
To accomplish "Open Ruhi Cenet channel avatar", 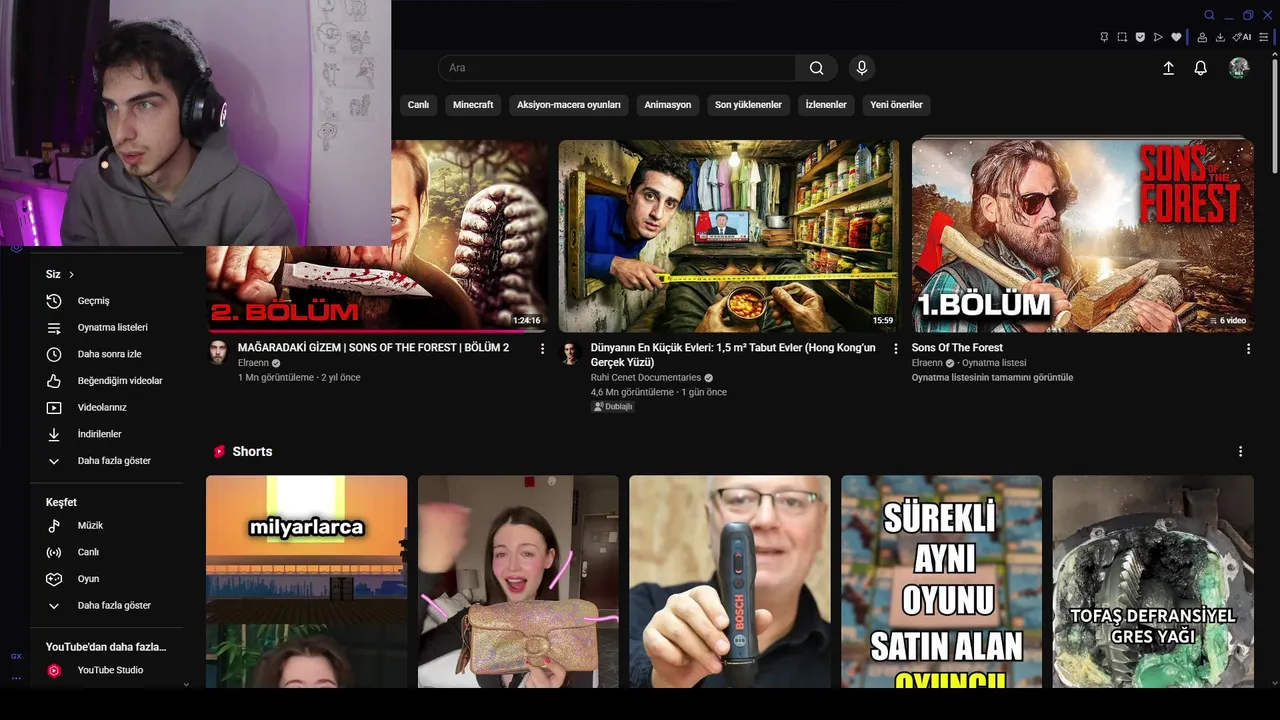I will [571, 352].
